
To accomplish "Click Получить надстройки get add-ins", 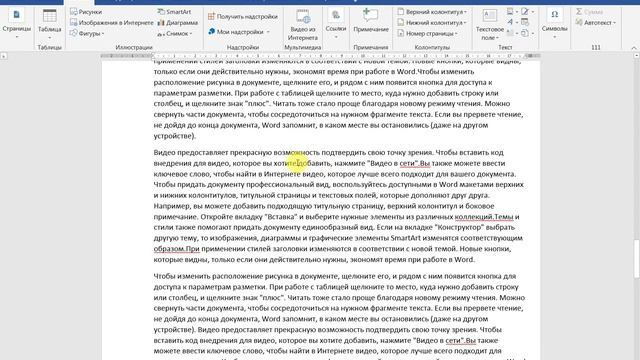I will pos(243,16).
